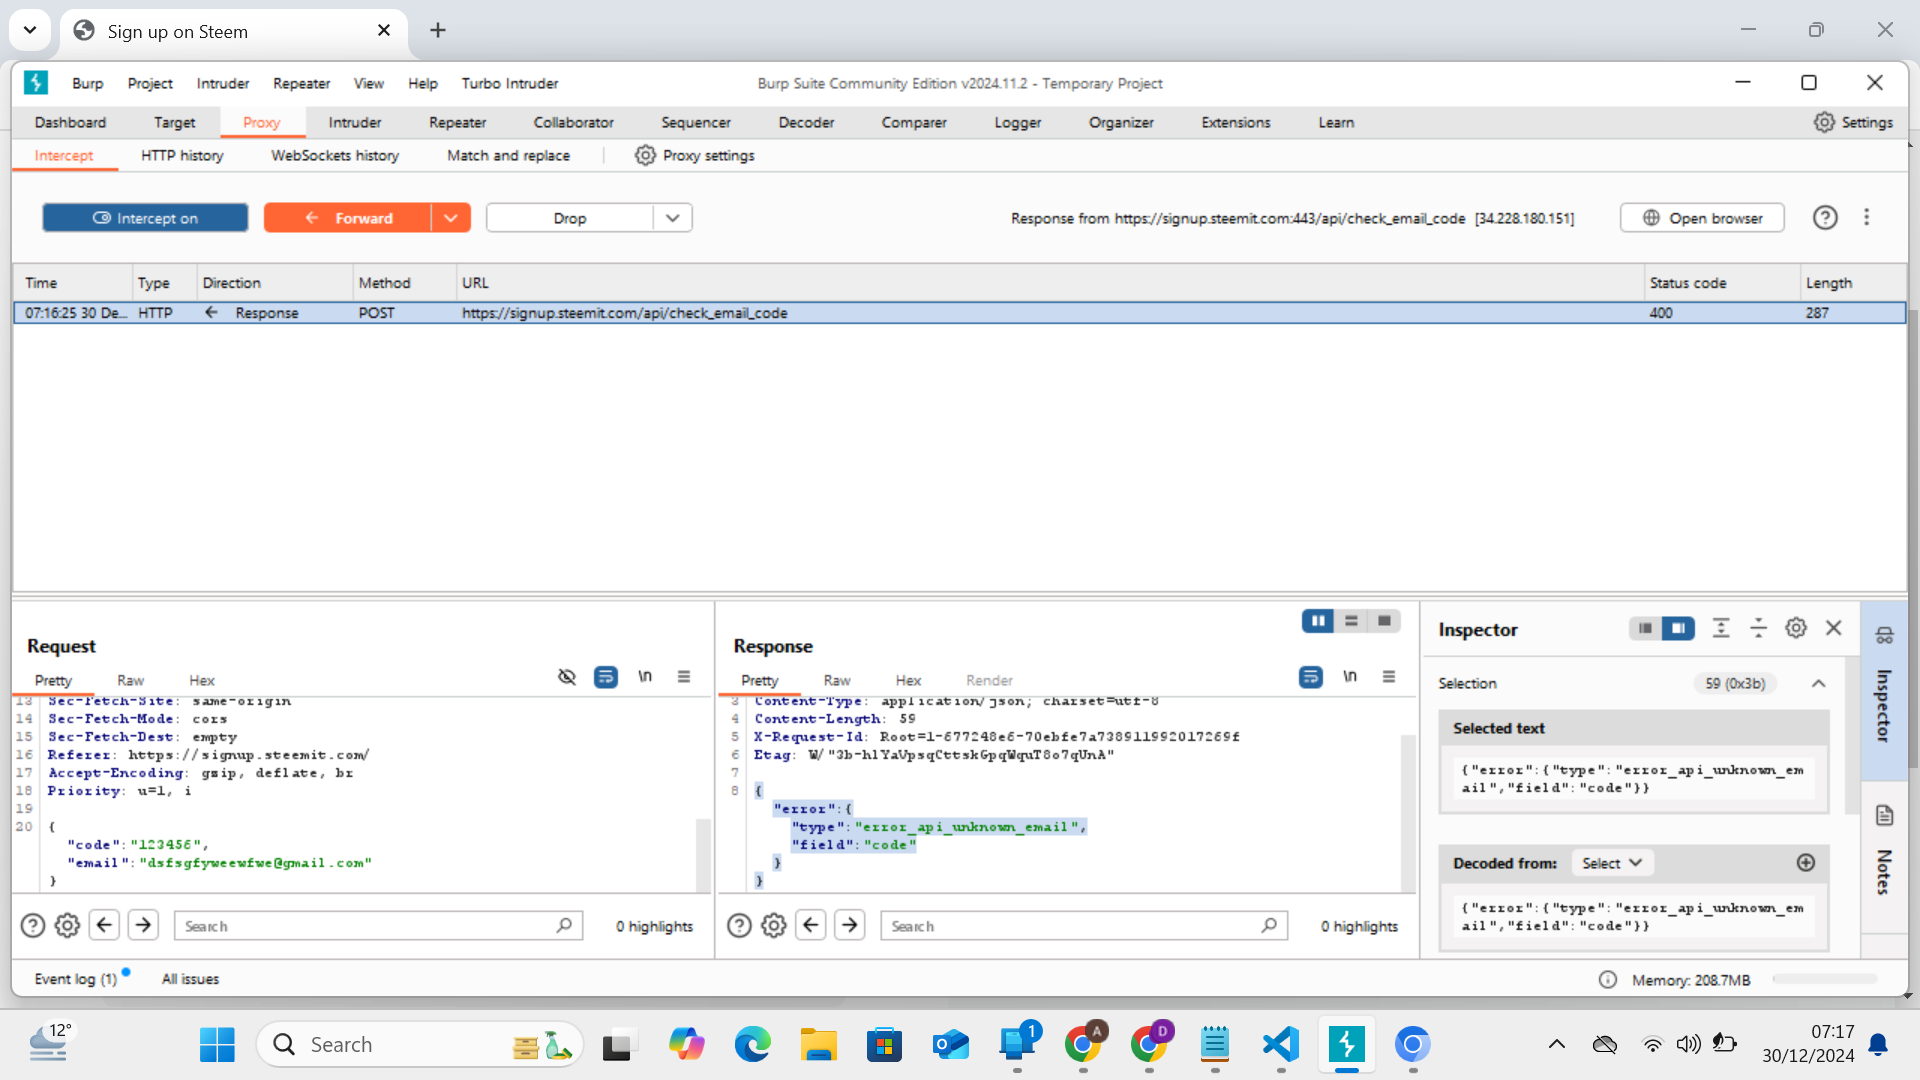This screenshot has height=1080, width=1920.
Task: Toggle Intercept on off
Action: (144, 218)
